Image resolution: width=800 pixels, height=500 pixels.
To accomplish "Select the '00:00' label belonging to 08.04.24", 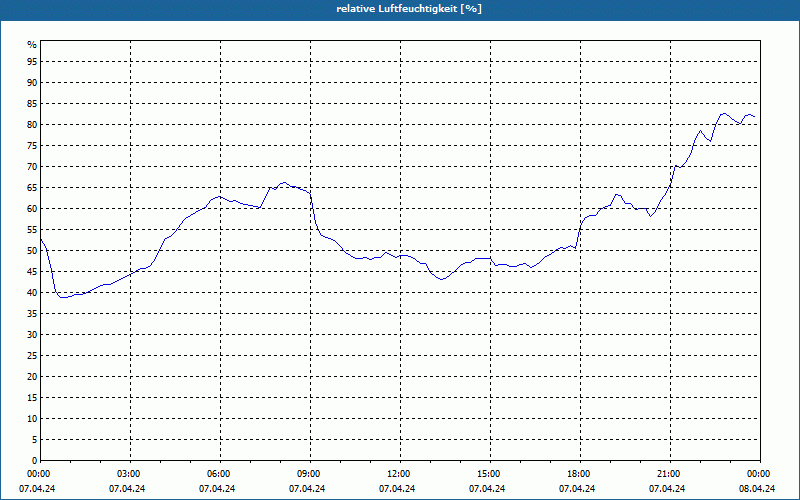I will click(x=760, y=474).
